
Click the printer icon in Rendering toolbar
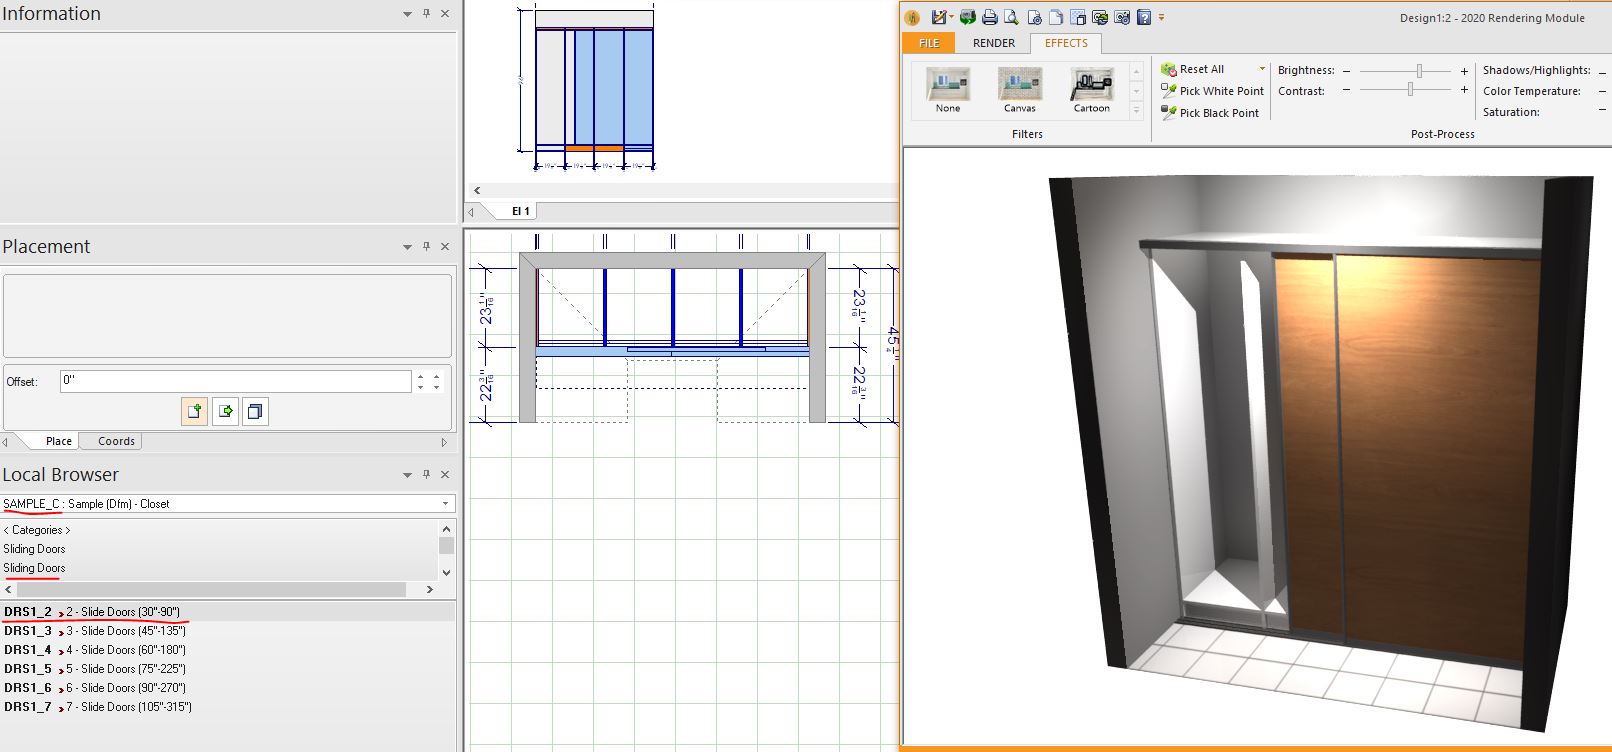pos(989,17)
